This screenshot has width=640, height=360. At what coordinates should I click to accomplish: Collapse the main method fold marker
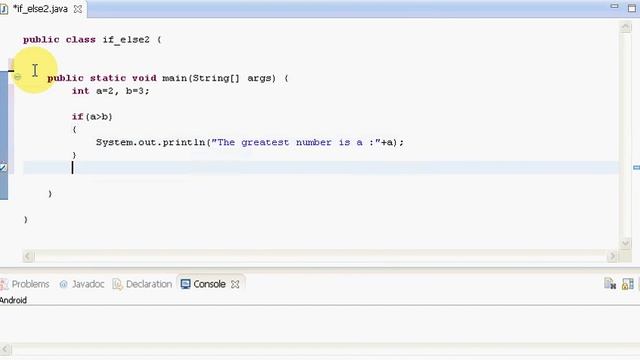(x=18, y=77)
